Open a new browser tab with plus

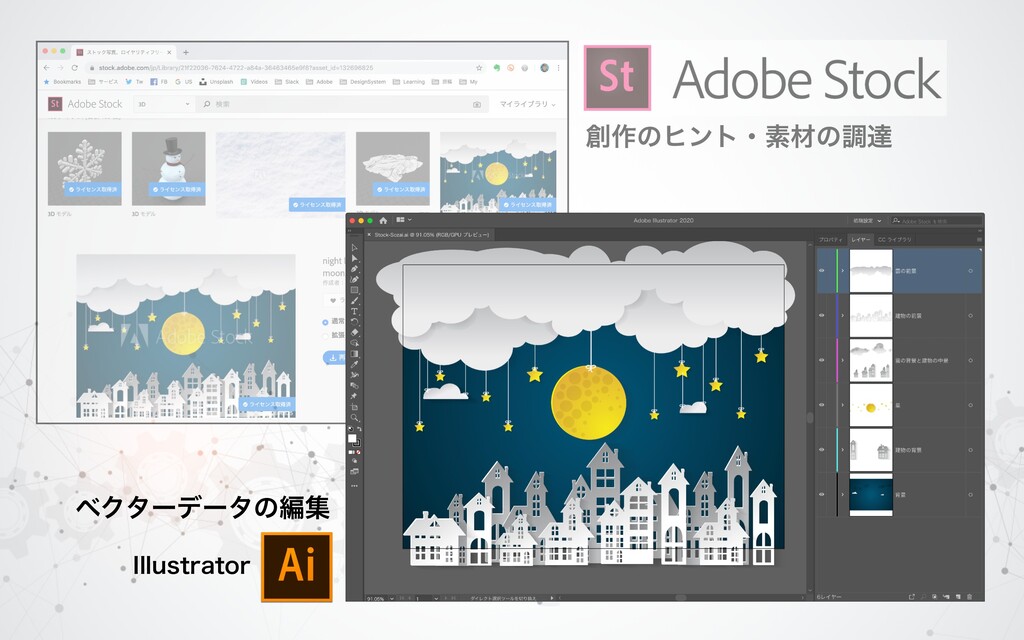point(186,52)
